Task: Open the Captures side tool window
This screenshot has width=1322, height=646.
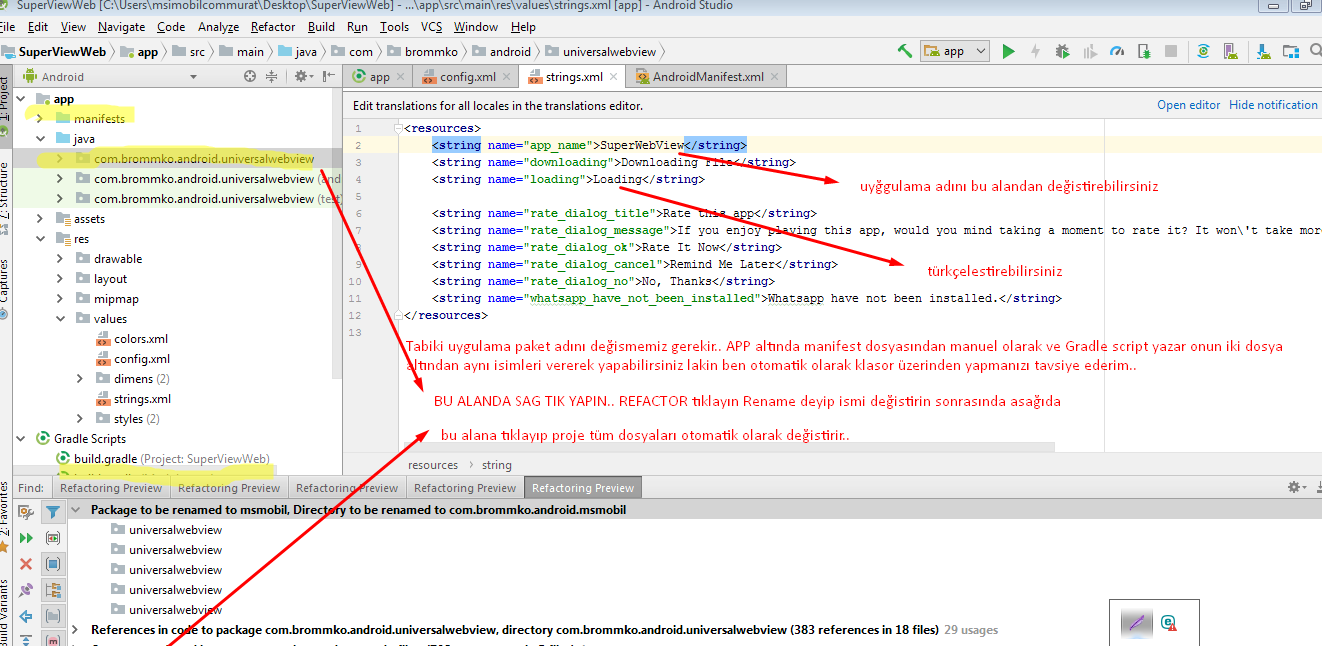Action: coord(5,288)
